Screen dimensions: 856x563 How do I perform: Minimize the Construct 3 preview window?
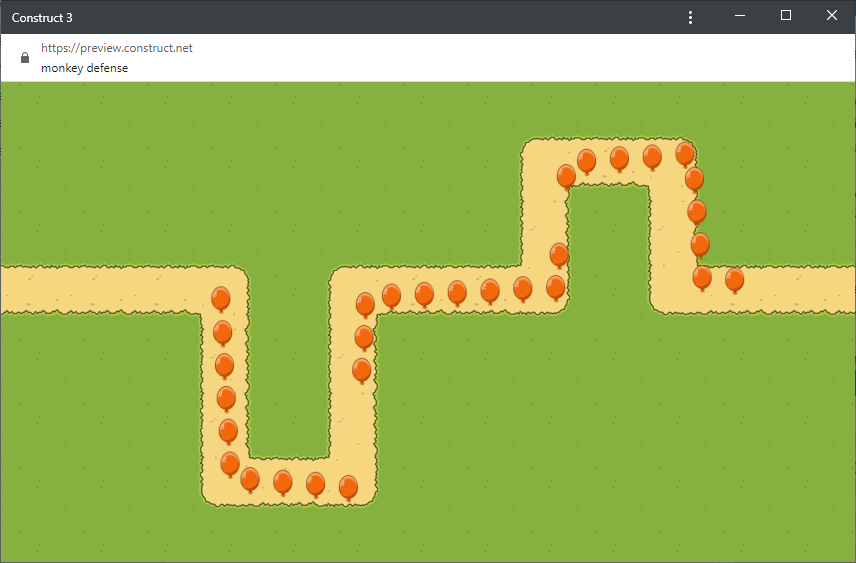[x=740, y=16]
